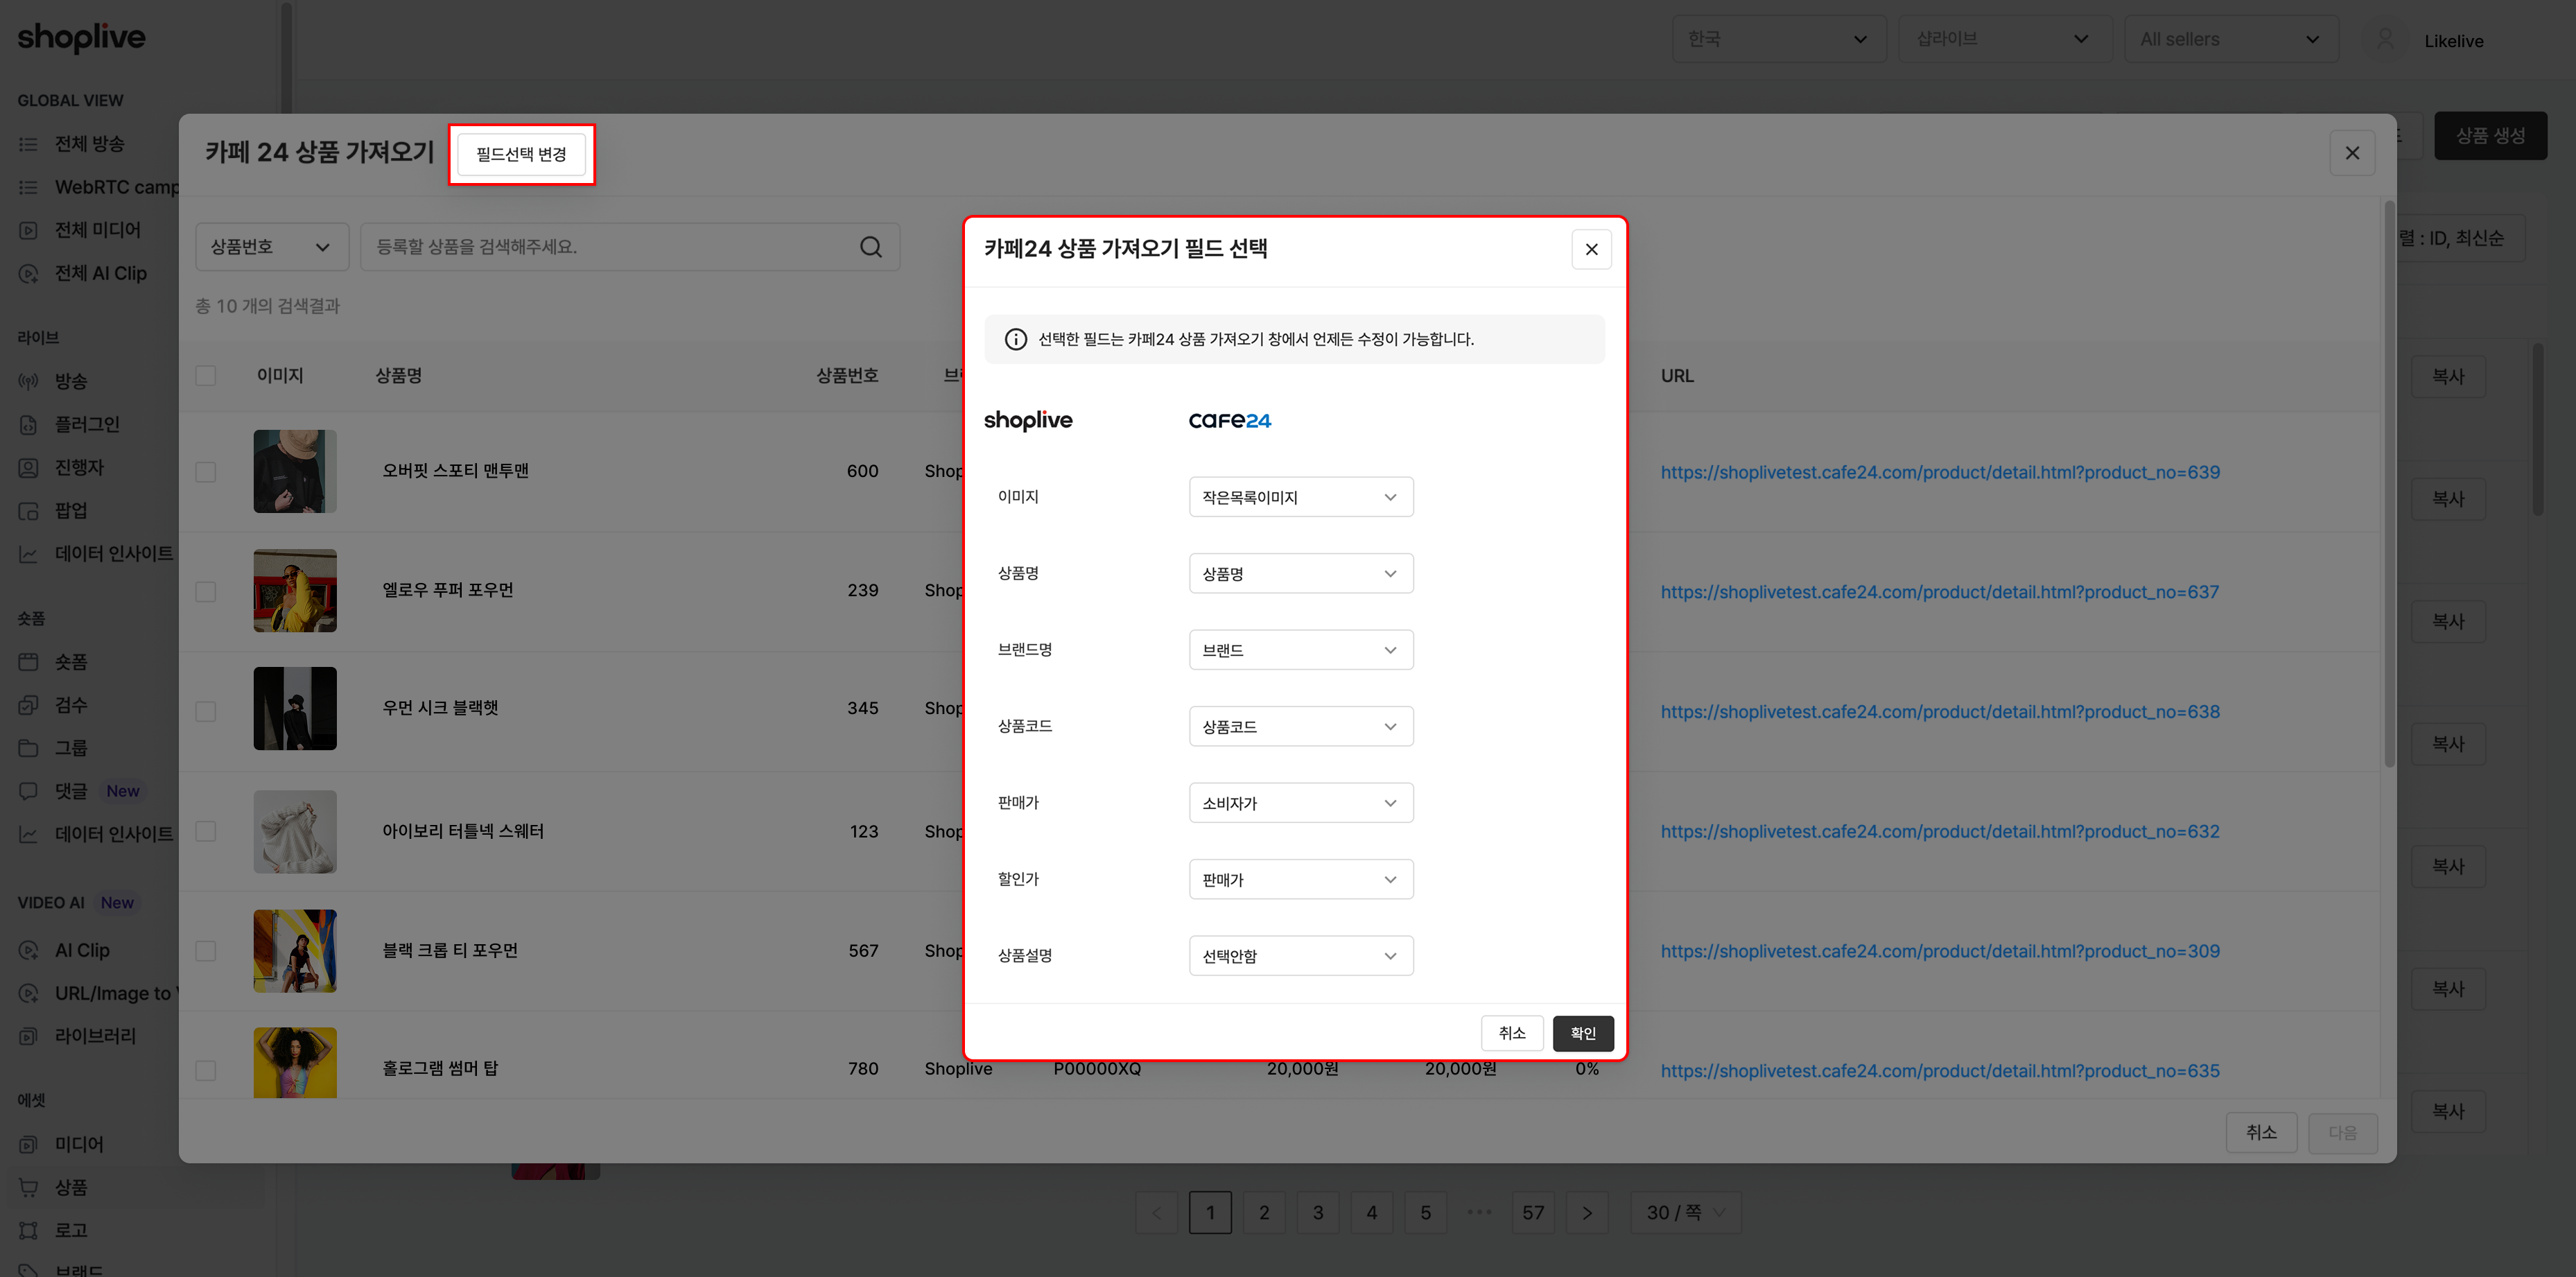Click the Likelive user avatar icon
This screenshot has width=2576, height=1277.
pos(2385,40)
